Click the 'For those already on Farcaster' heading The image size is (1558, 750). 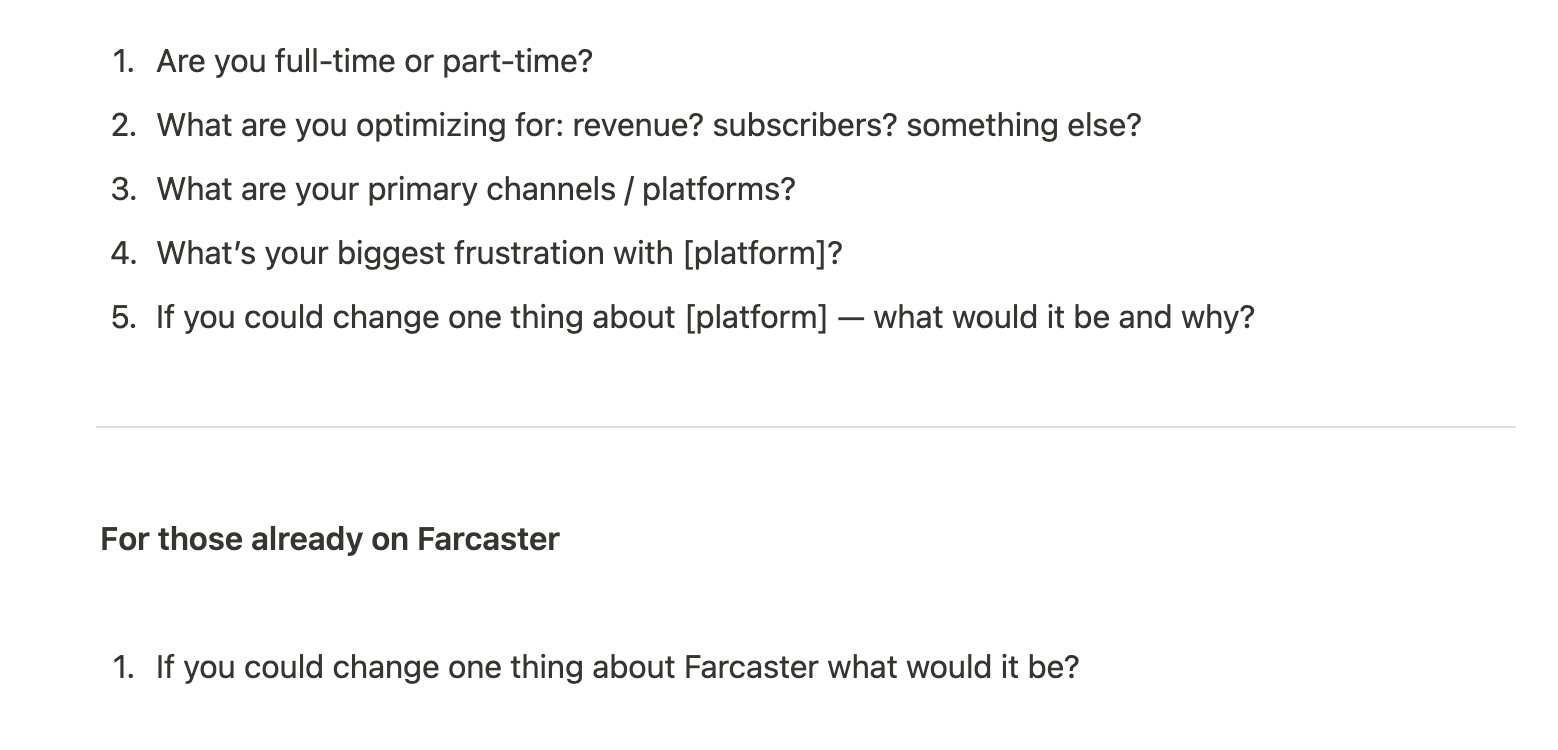click(x=330, y=540)
